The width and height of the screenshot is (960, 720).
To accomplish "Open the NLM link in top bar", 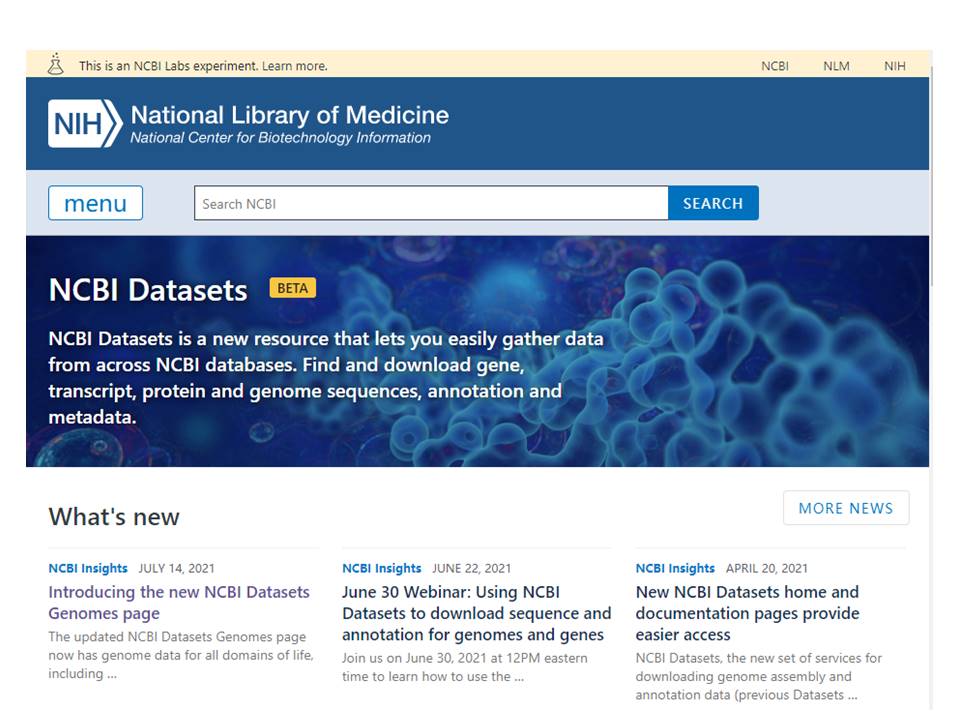I will click(836, 66).
